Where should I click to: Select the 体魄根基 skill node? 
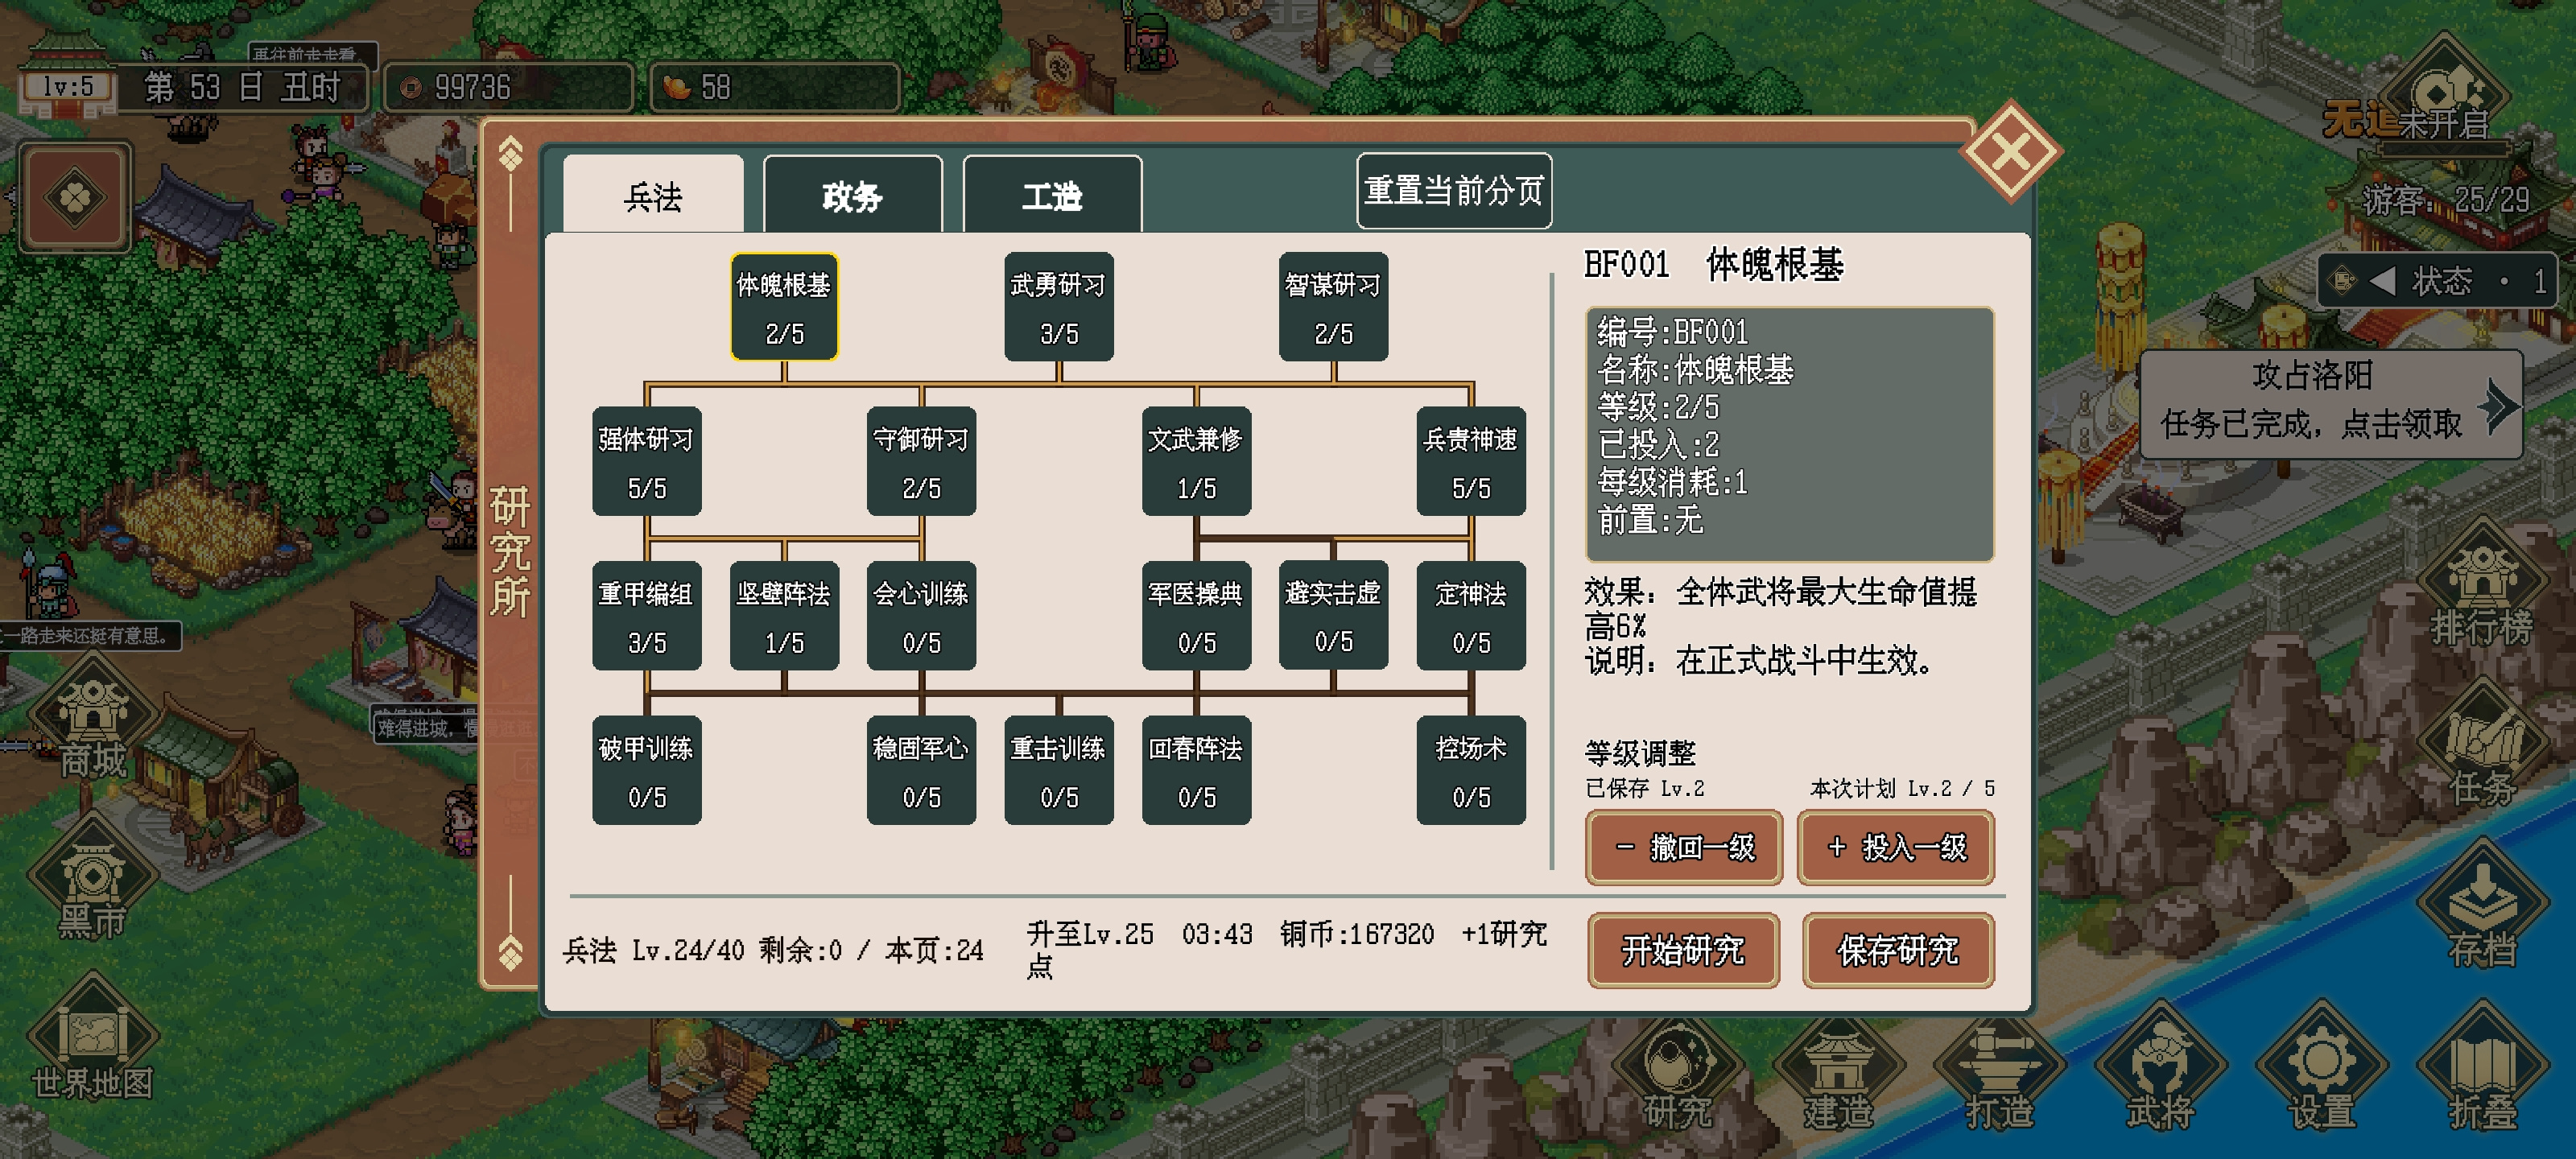click(x=784, y=307)
